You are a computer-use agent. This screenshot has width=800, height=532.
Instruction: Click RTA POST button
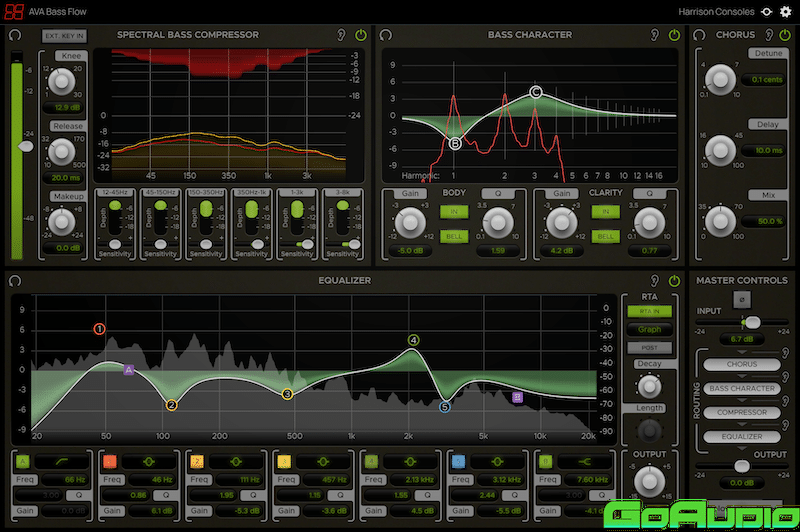pyautogui.click(x=649, y=348)
